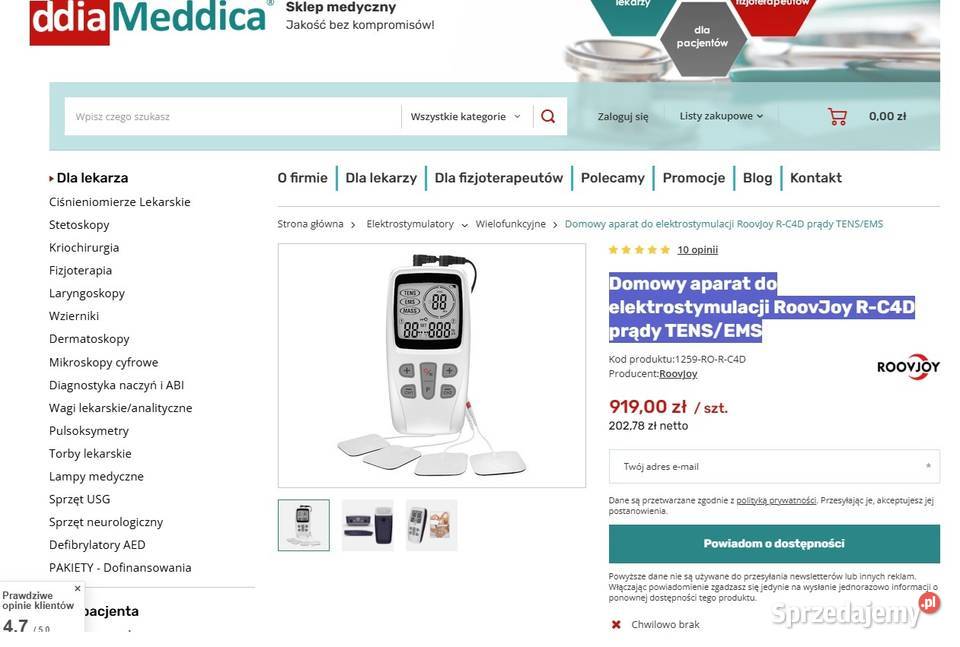Click the Zaloguj się link
This screenshot has height=647, width=960.
click(623, 116)
